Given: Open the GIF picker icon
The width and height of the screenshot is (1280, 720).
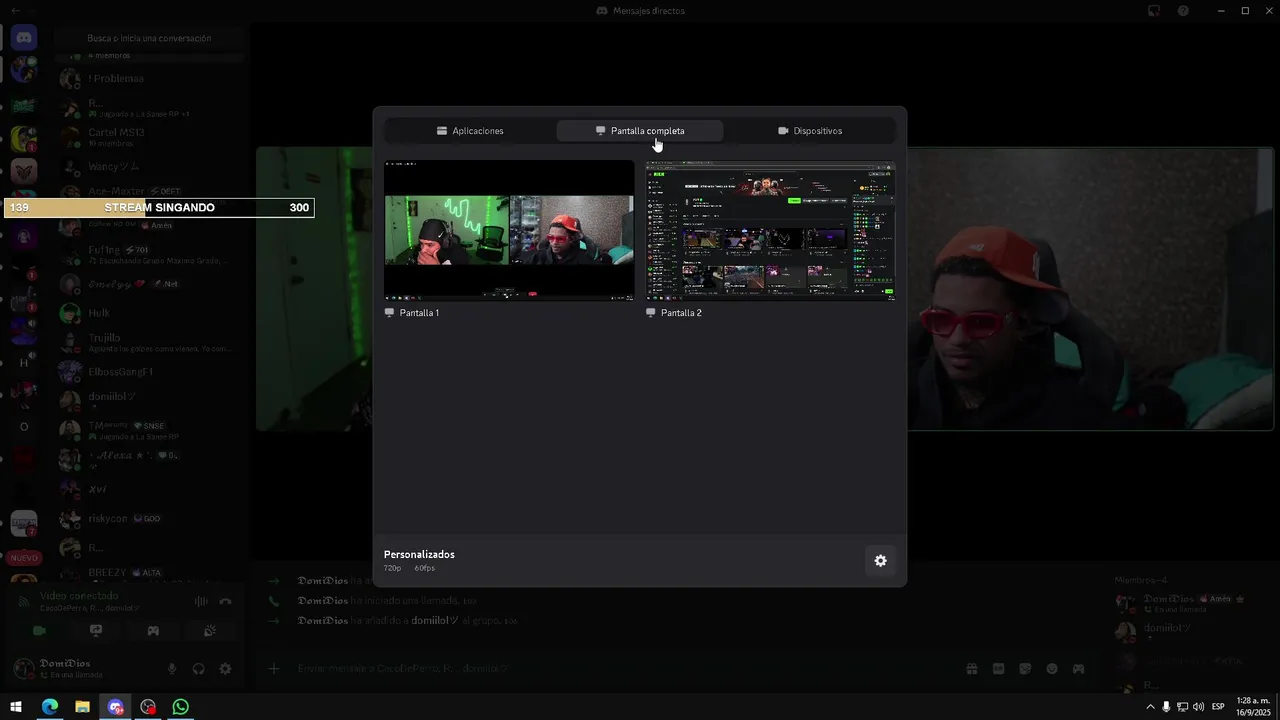Looking at the screenshot, I should coord(998,668).
